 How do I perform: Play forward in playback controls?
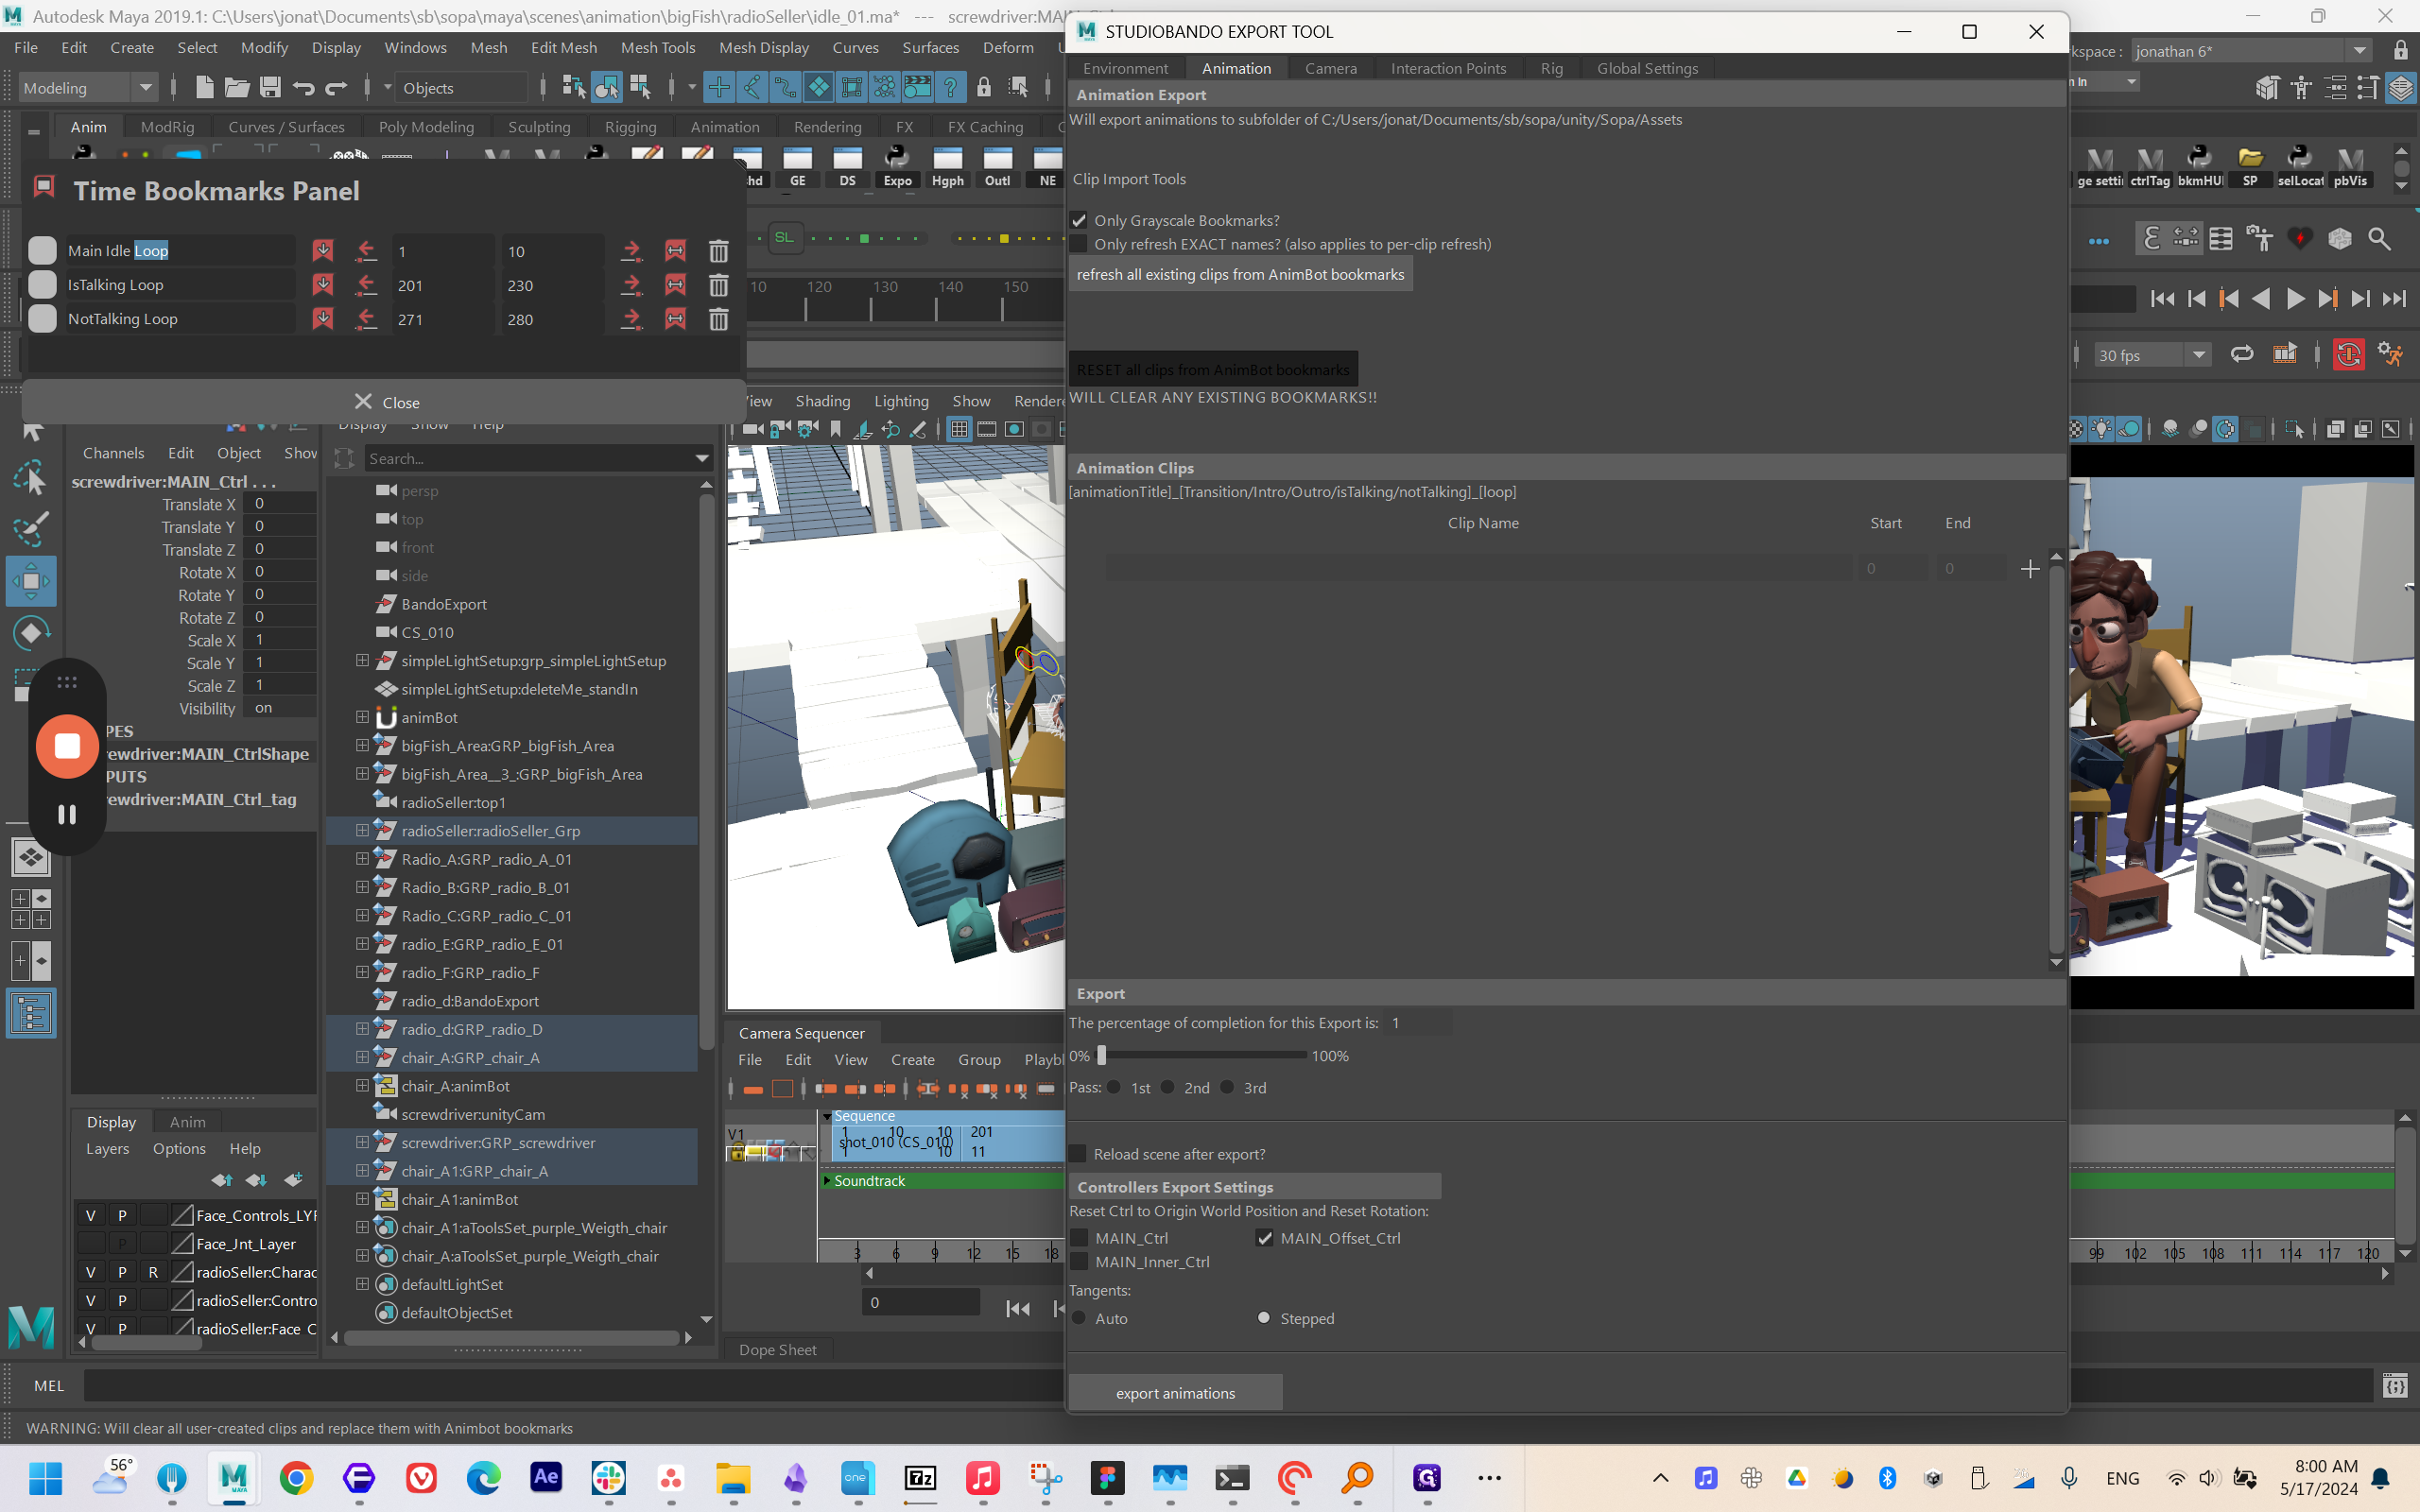(2295, 298)
